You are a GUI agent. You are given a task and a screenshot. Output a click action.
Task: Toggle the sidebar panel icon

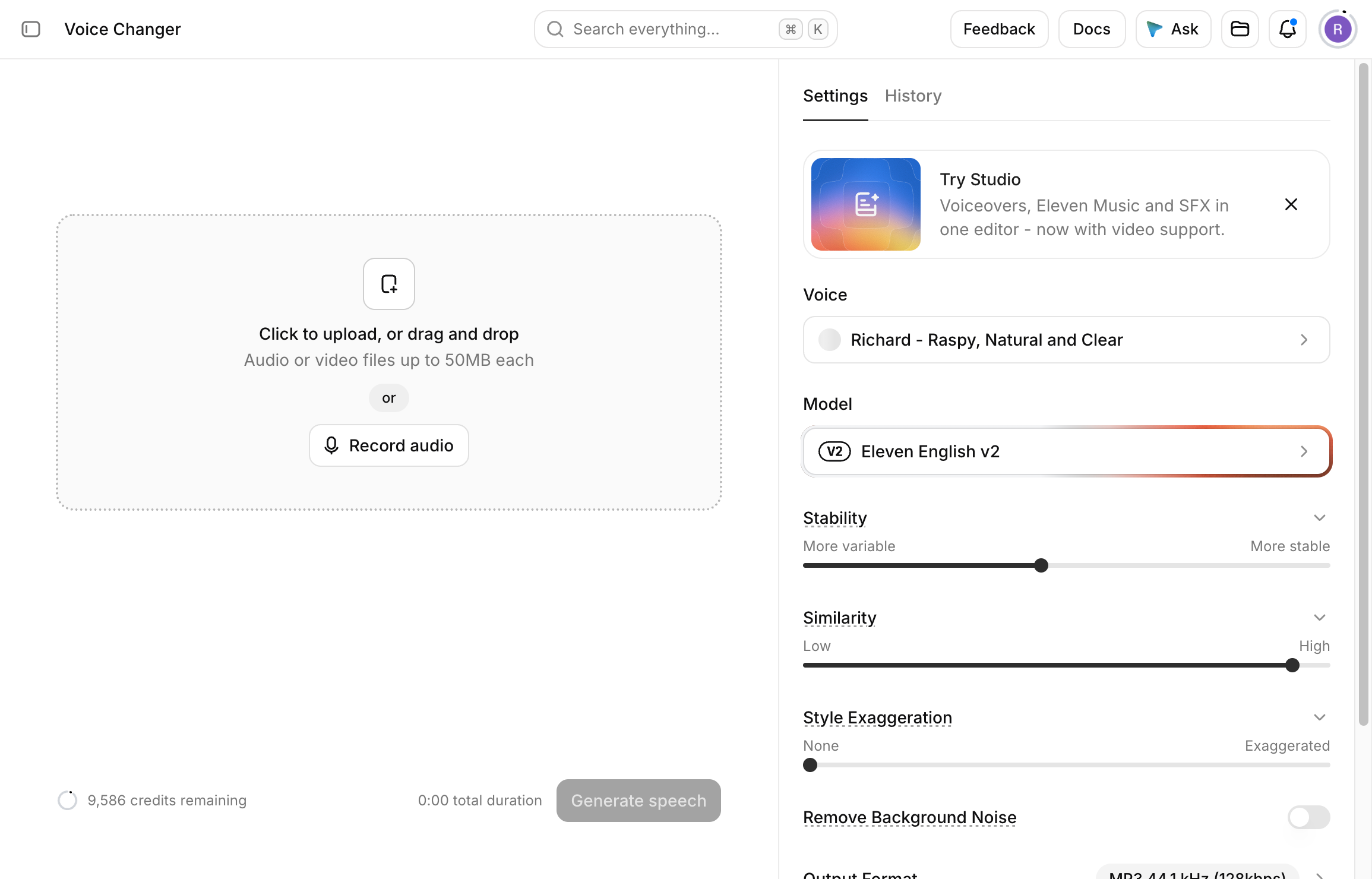tap(31, 29)
